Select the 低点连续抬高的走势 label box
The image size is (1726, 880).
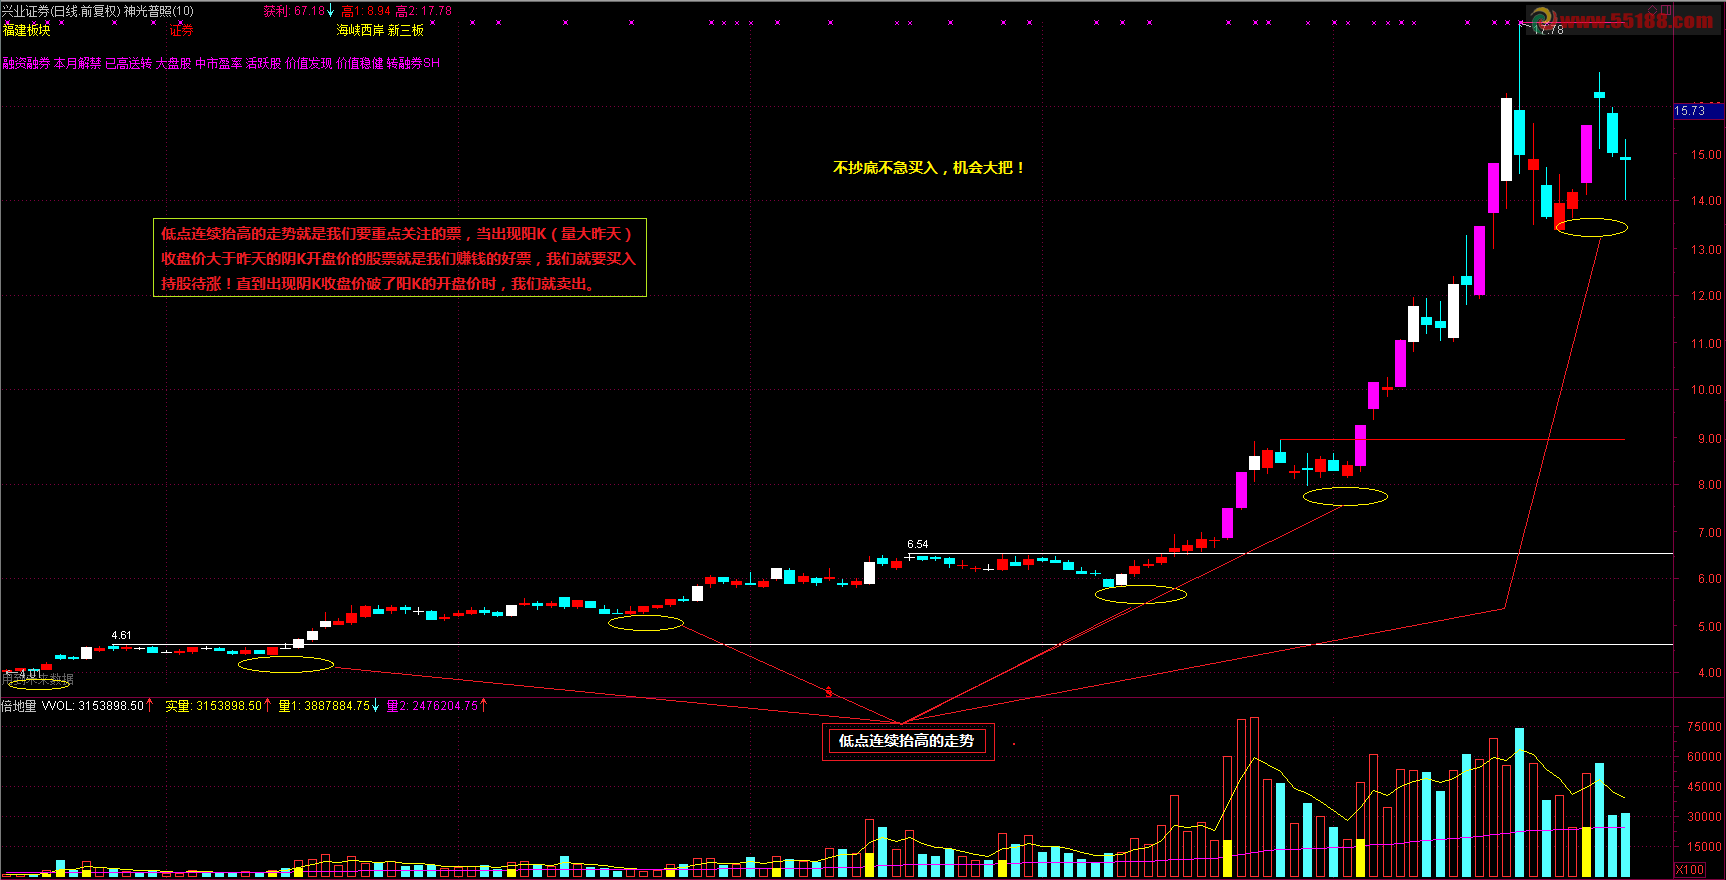pyautogui.click(x=907, y=741)
